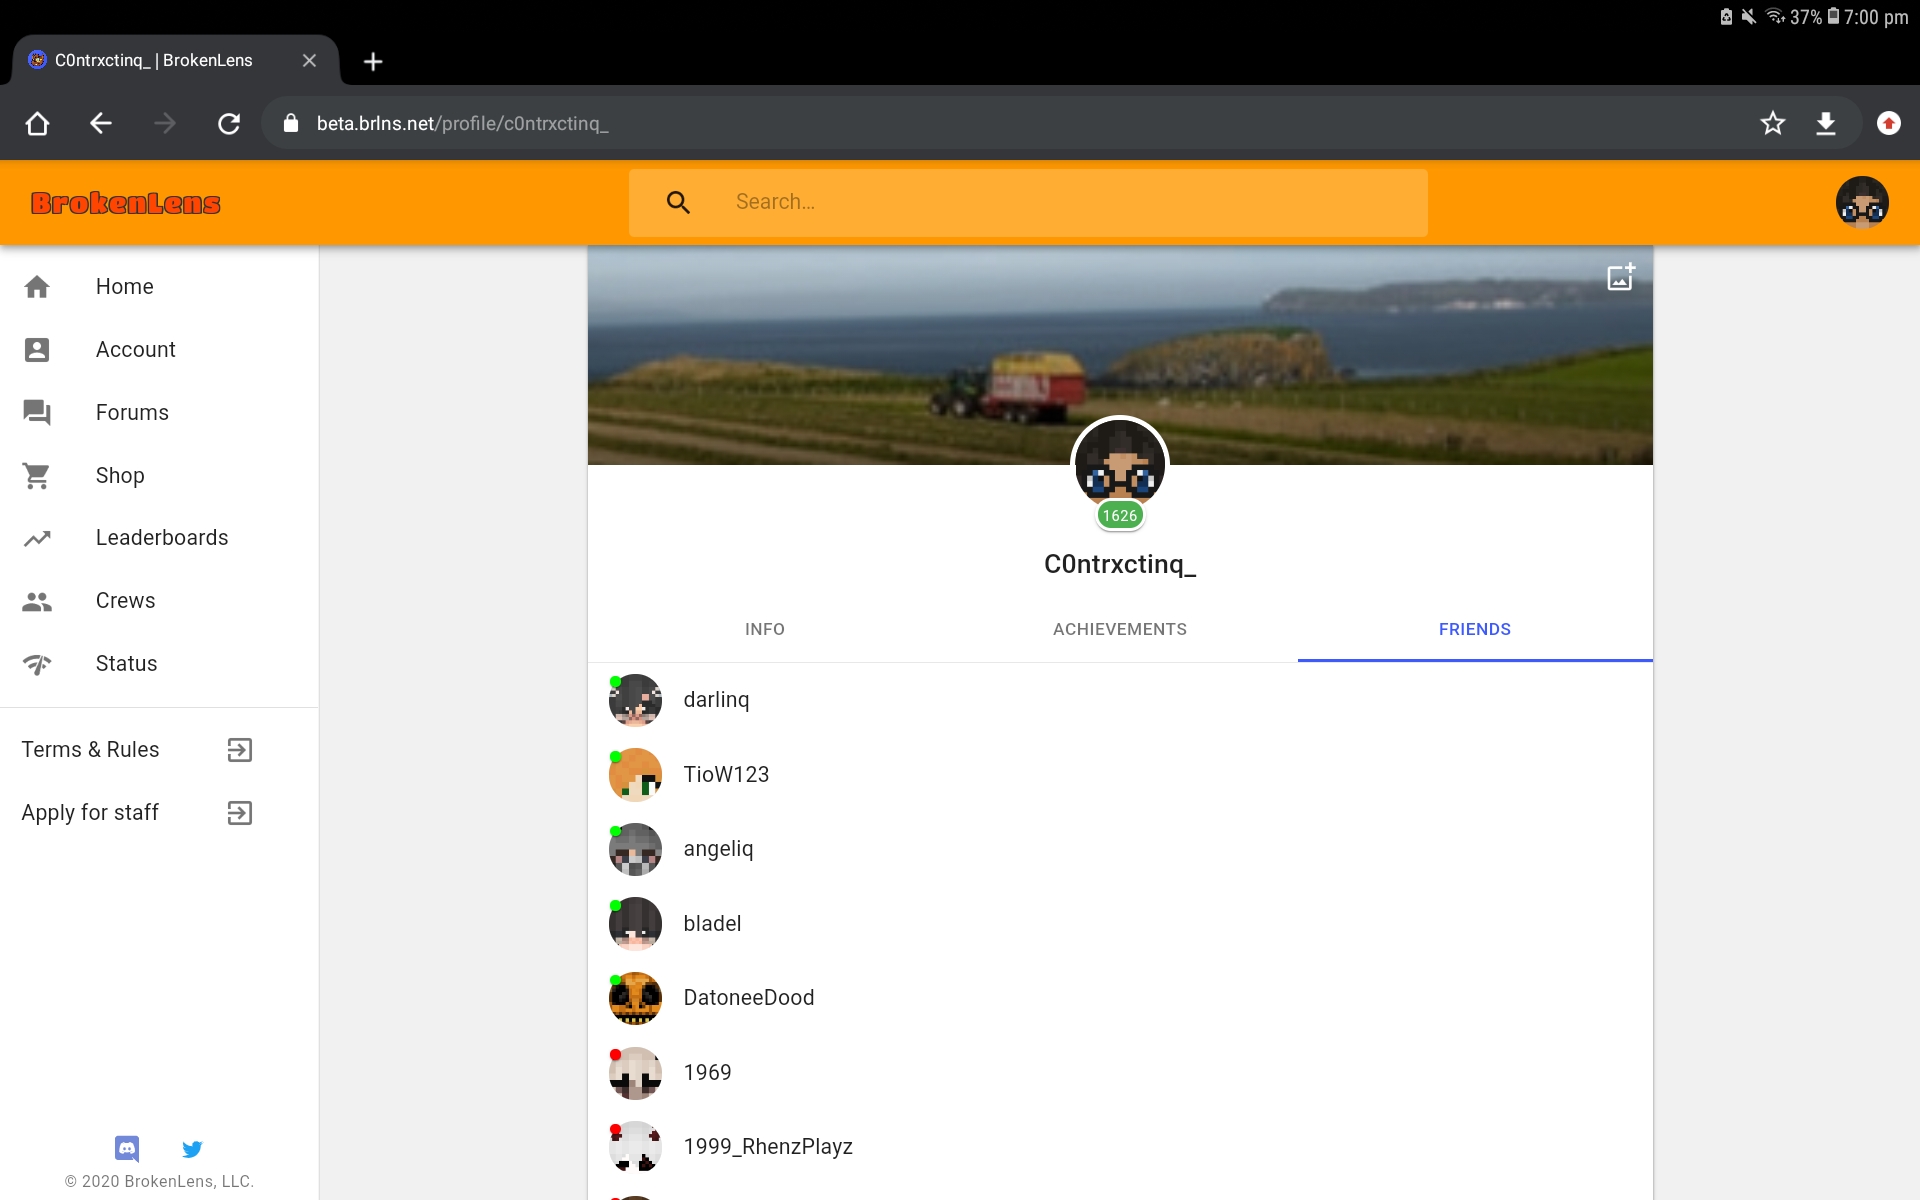The height and width of the screenshot is (1200, 1920).
Task: Reload the current page
Action: [x=229, y=123]
